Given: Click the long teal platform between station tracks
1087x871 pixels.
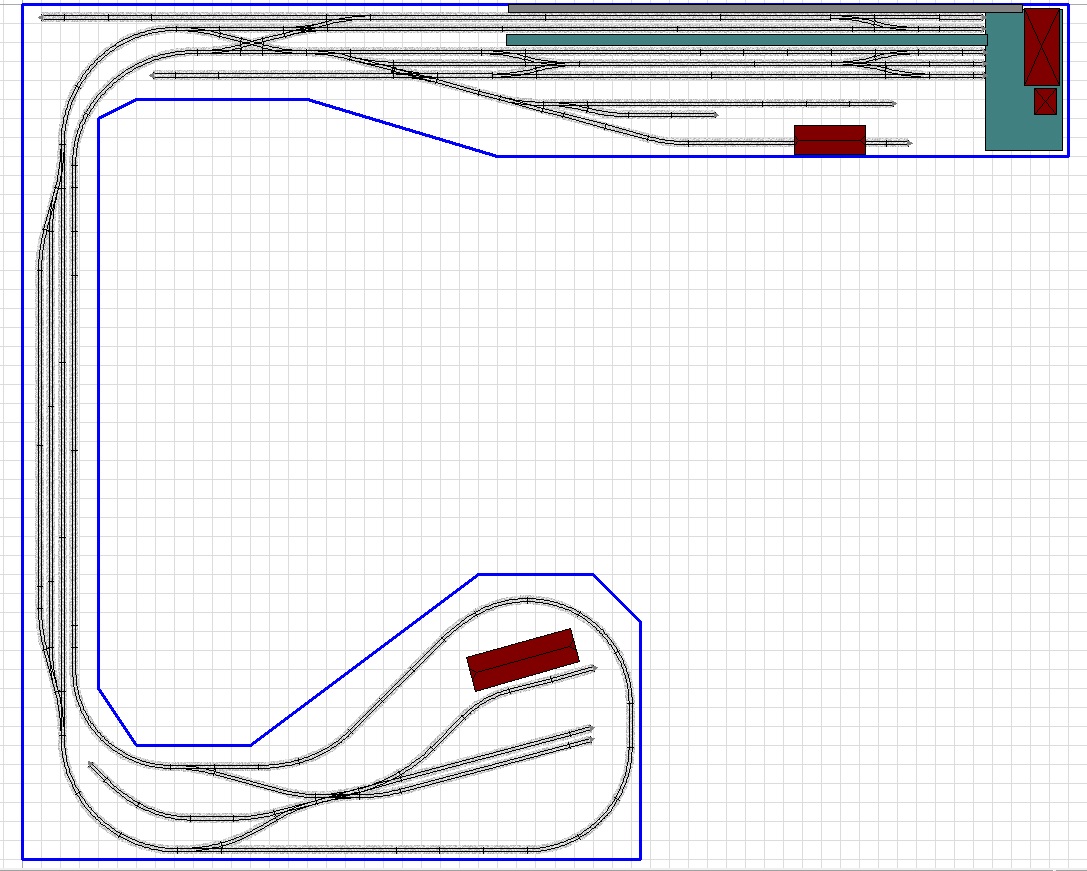Looking at the screenshot, I should coord(745,40).
